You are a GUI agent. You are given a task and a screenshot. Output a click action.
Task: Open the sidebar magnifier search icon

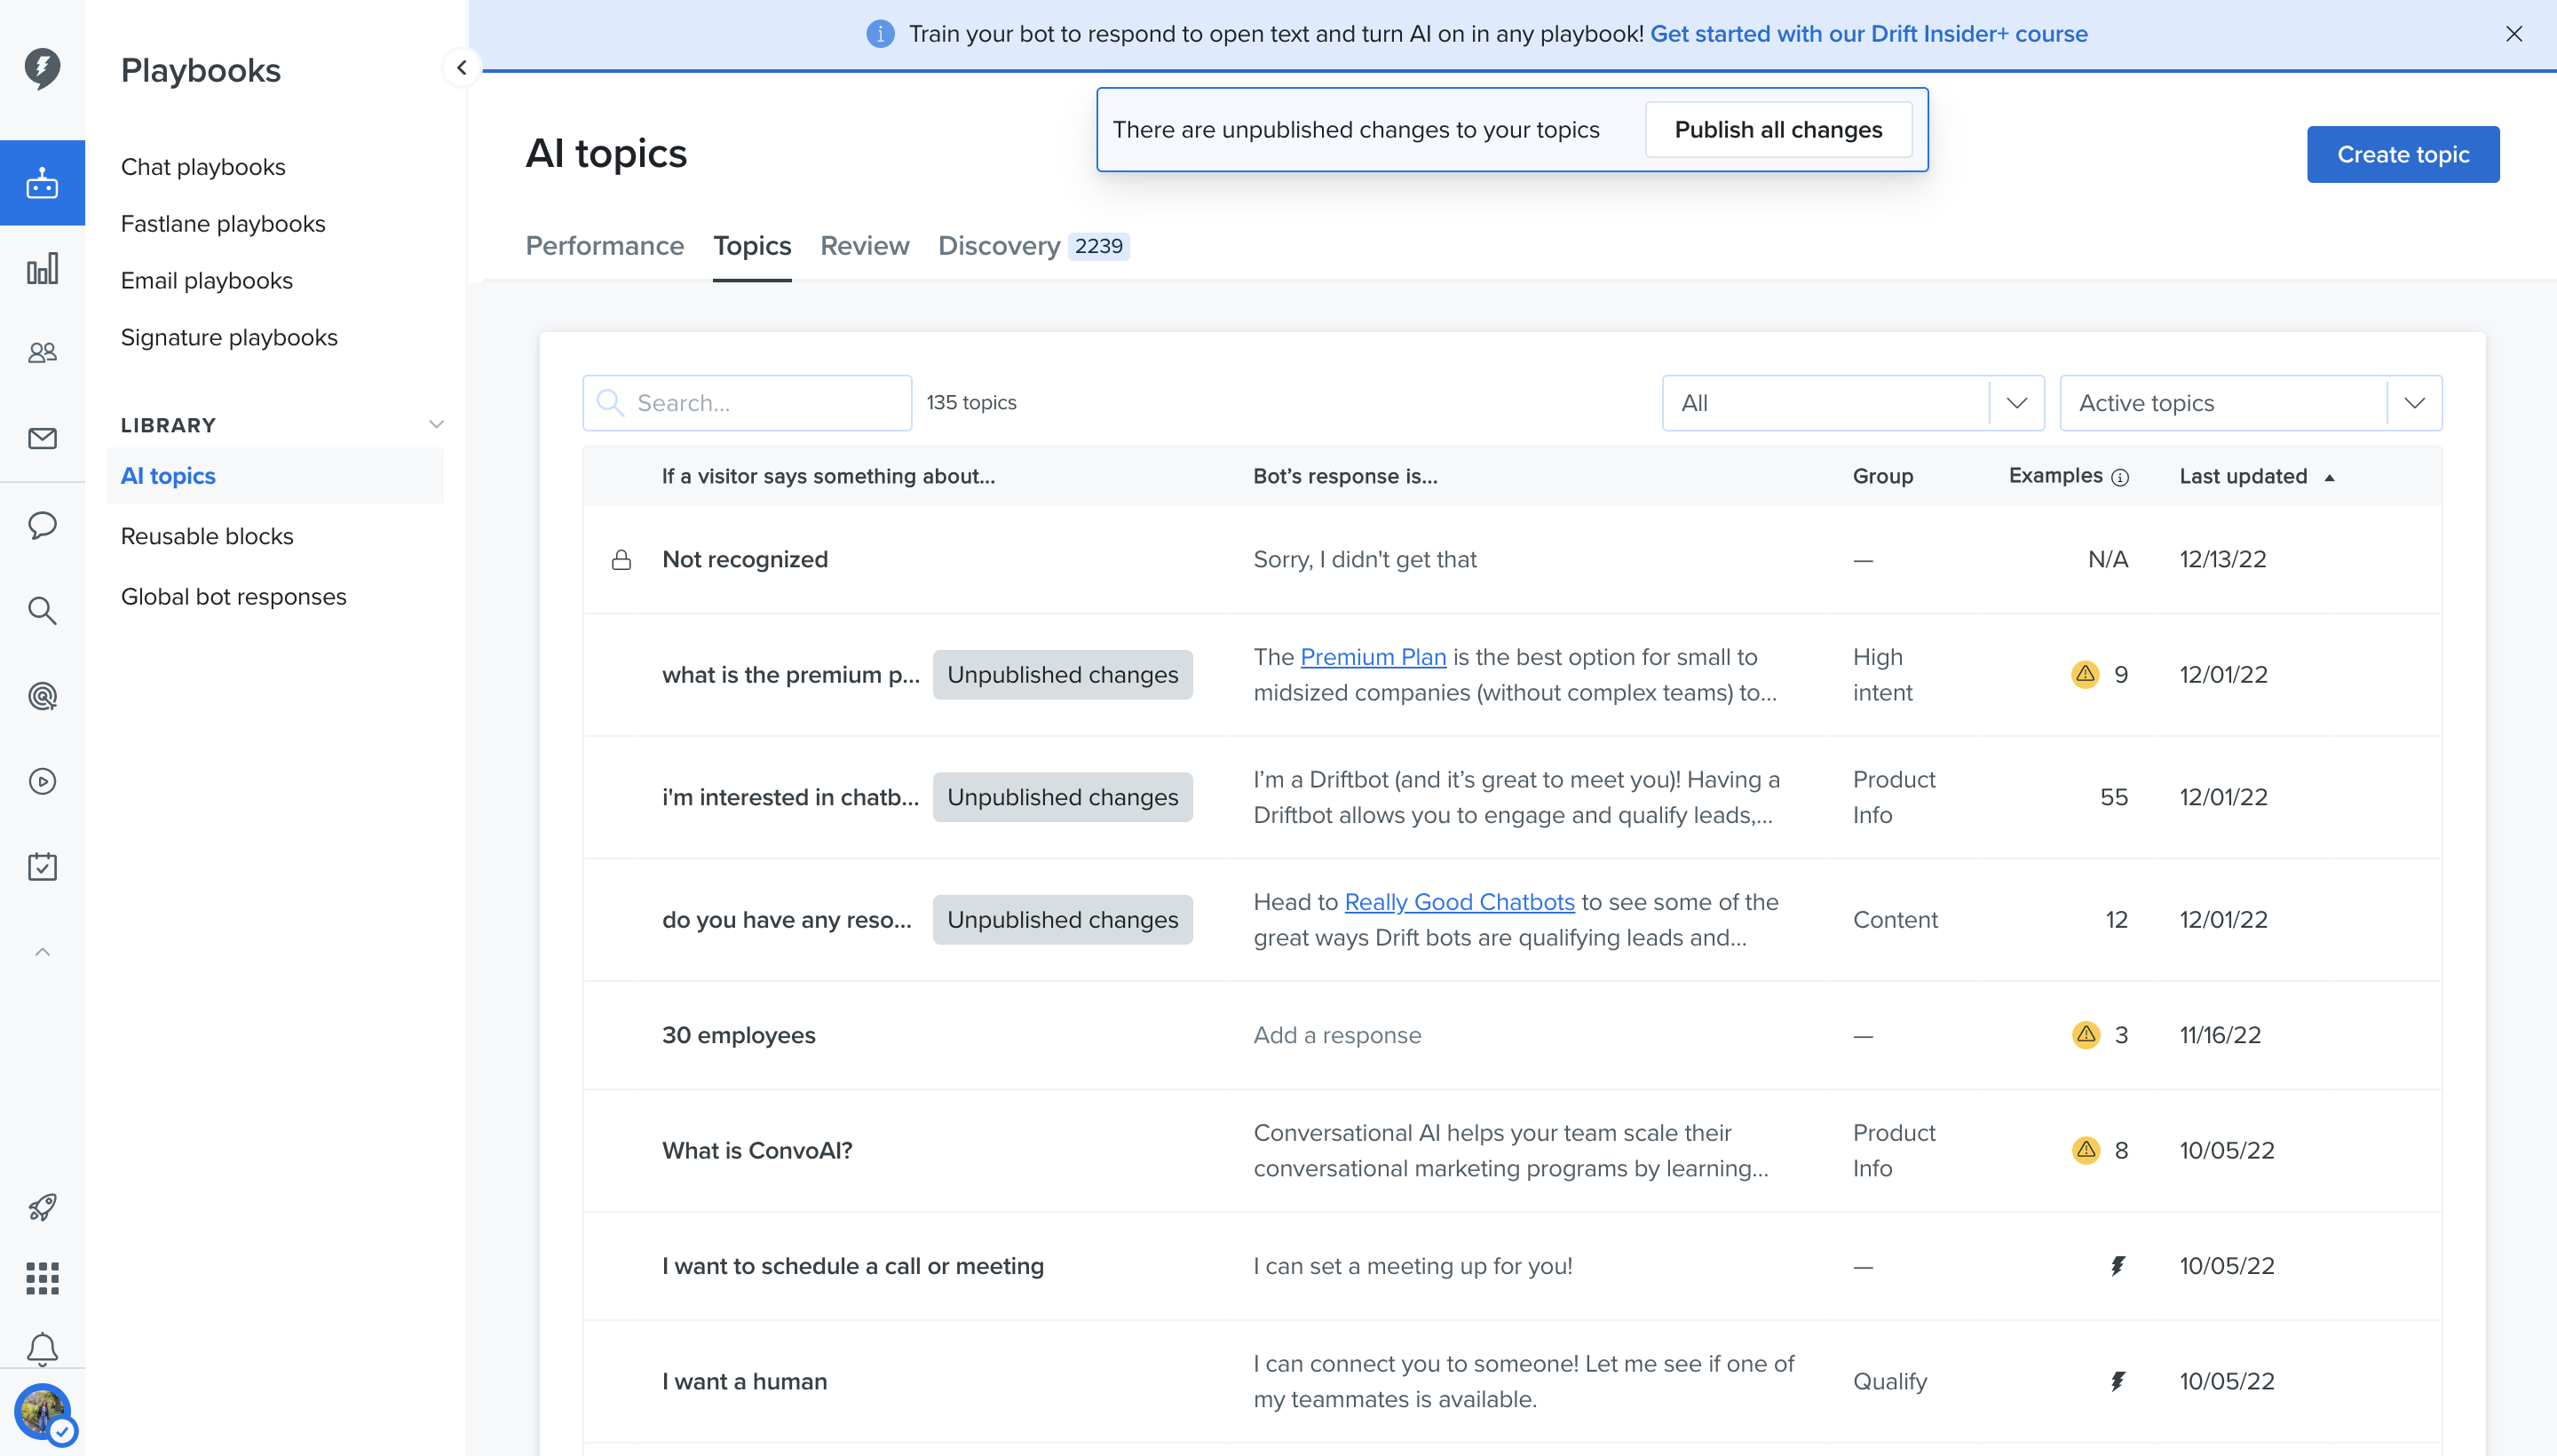coord(42,610)
